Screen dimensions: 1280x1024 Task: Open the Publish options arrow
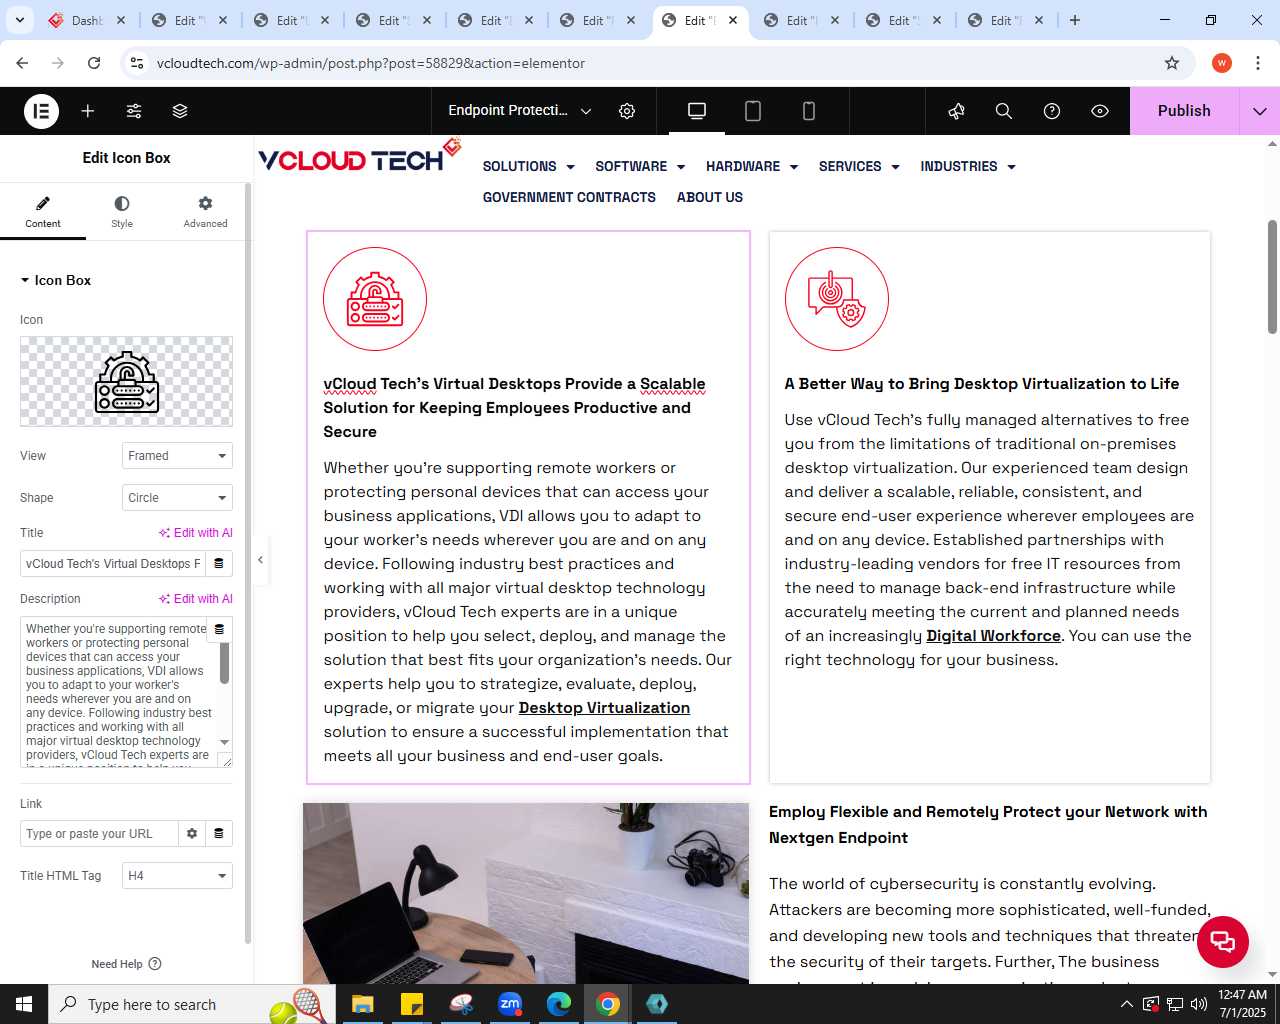pos(1260,111)
